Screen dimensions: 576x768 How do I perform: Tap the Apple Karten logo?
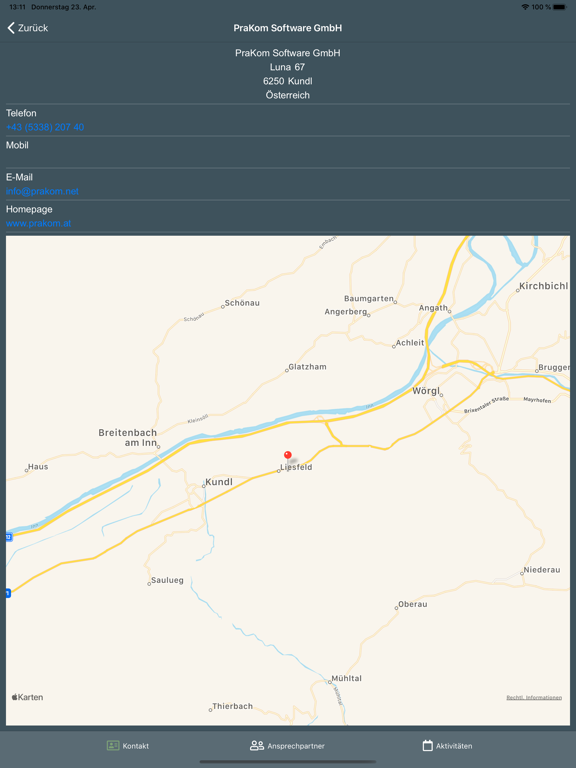pos(27,697)
